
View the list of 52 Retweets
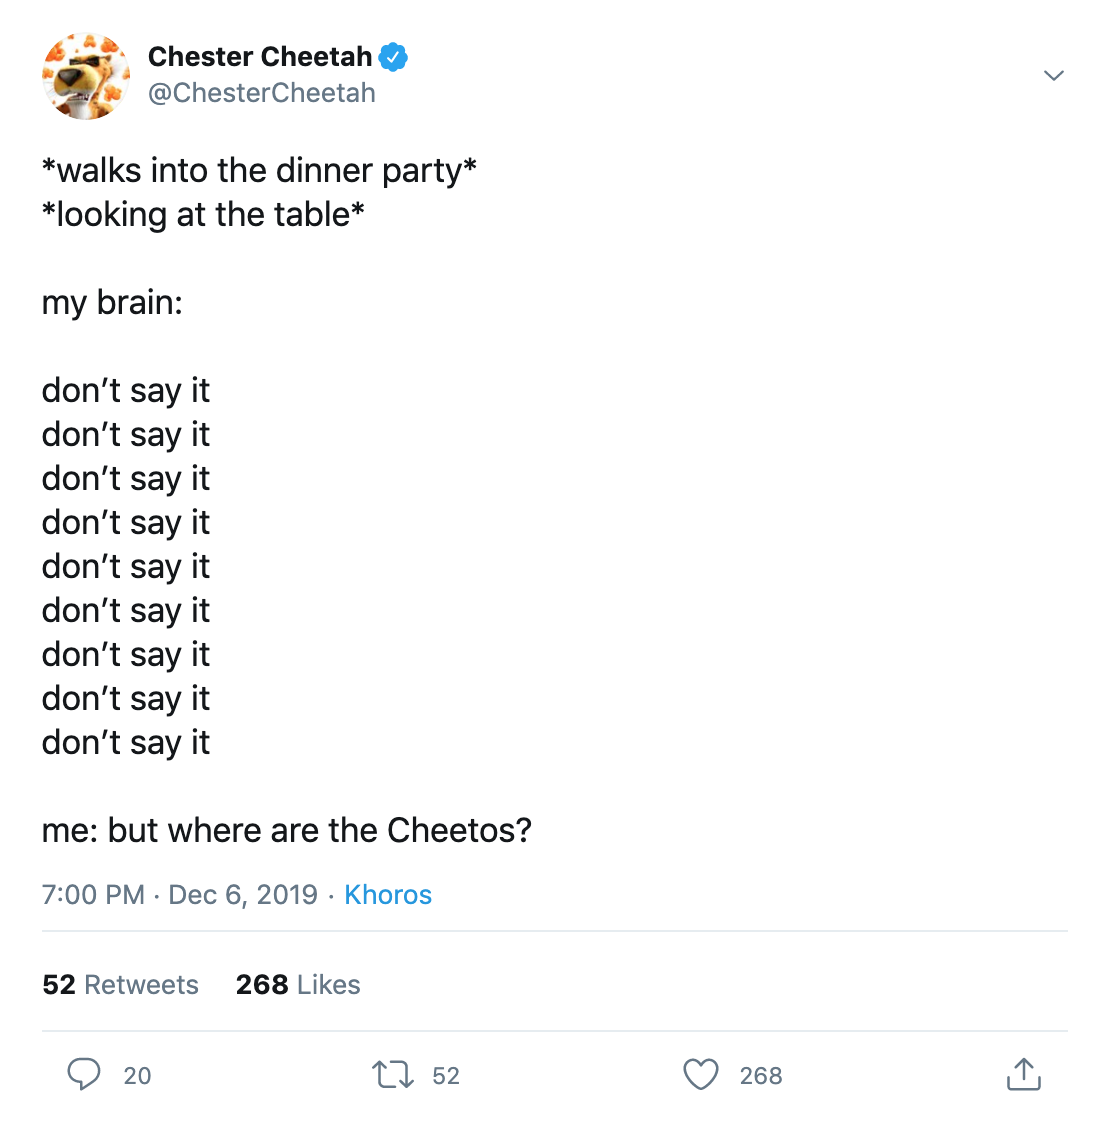click(x=120, y=985)
